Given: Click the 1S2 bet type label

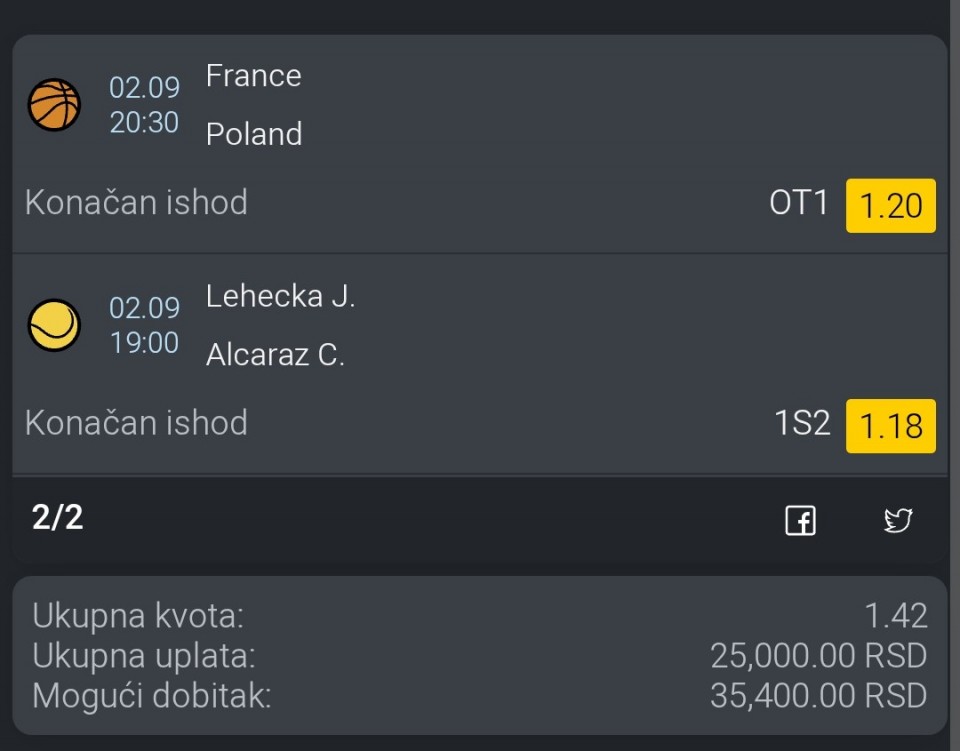Looking at the screenshot, I should [x=803, y=423].
